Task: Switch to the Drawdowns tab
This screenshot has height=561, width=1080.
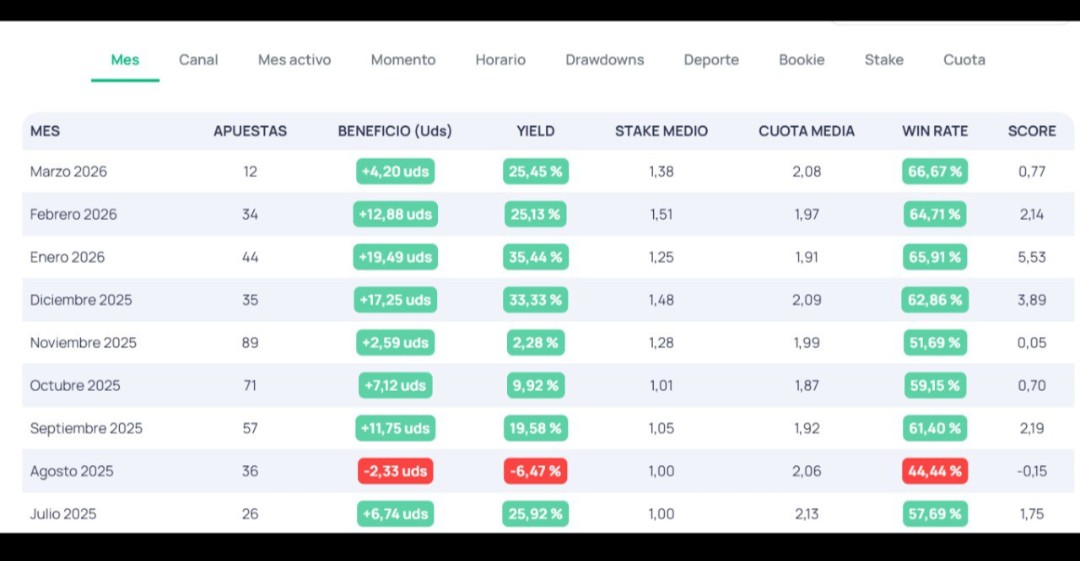Action: [605, 60]
